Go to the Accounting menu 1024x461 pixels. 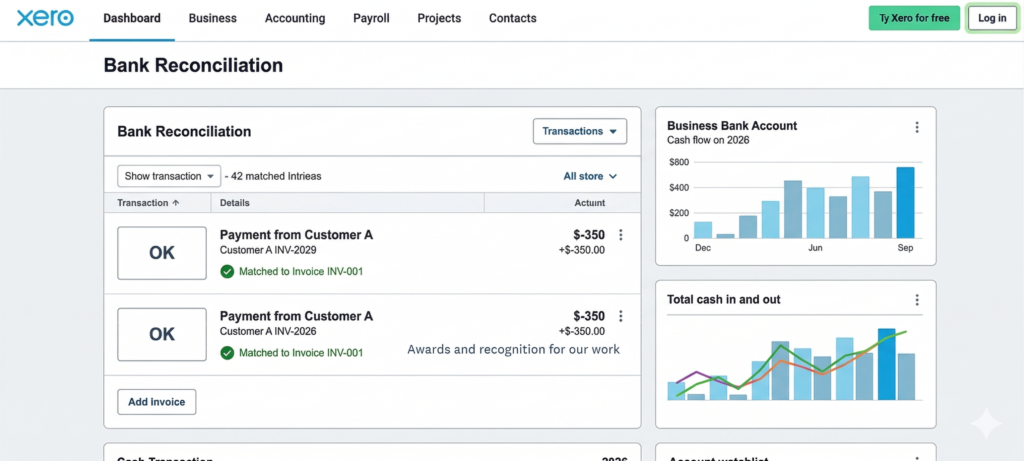click(x=294, y=18)
